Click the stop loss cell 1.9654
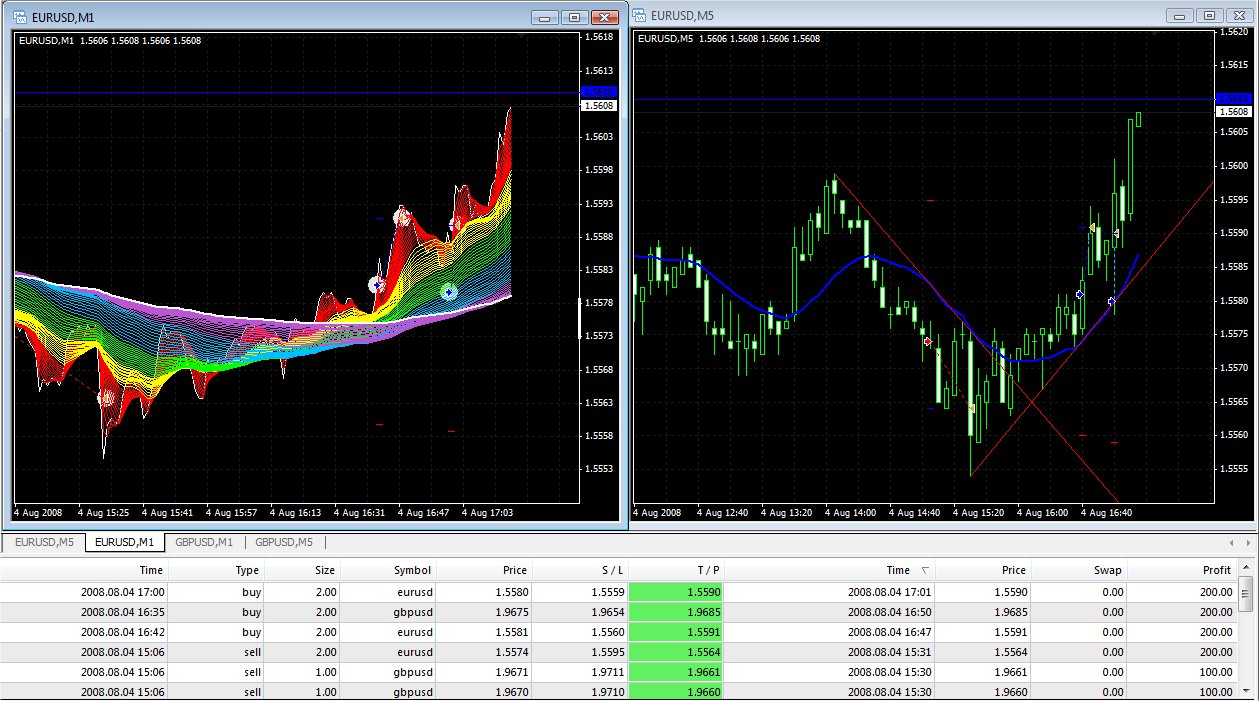 pyautogui.click(x=580, y=612)
